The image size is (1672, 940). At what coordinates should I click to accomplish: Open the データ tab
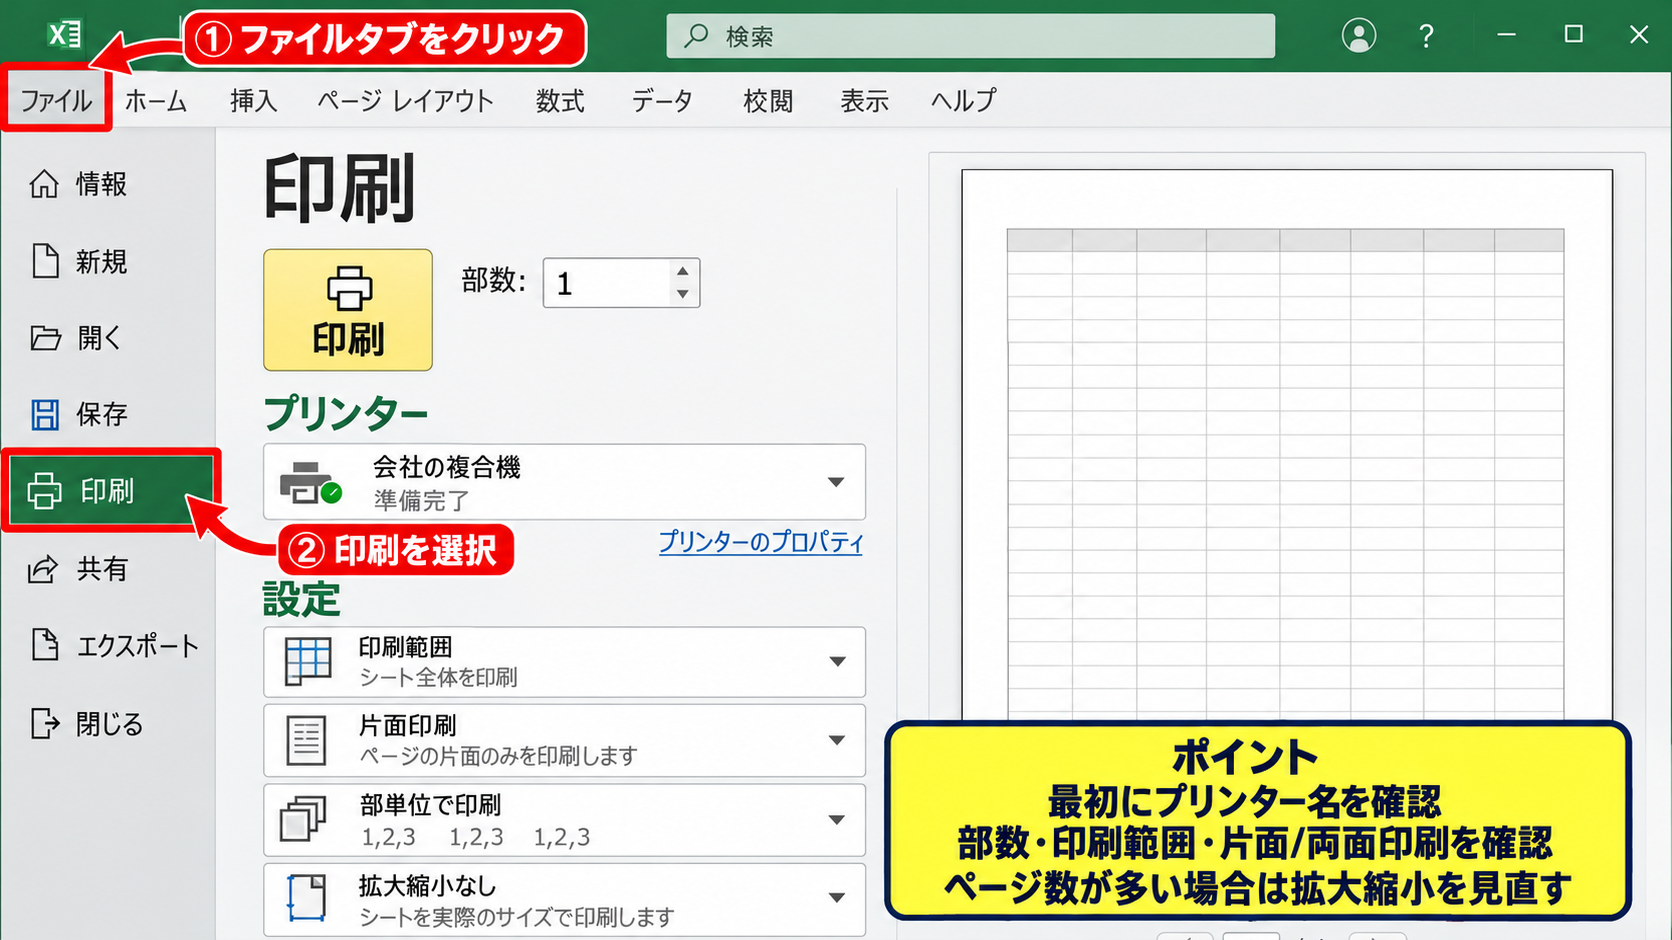pyautogui.click(x=662, y=101)
